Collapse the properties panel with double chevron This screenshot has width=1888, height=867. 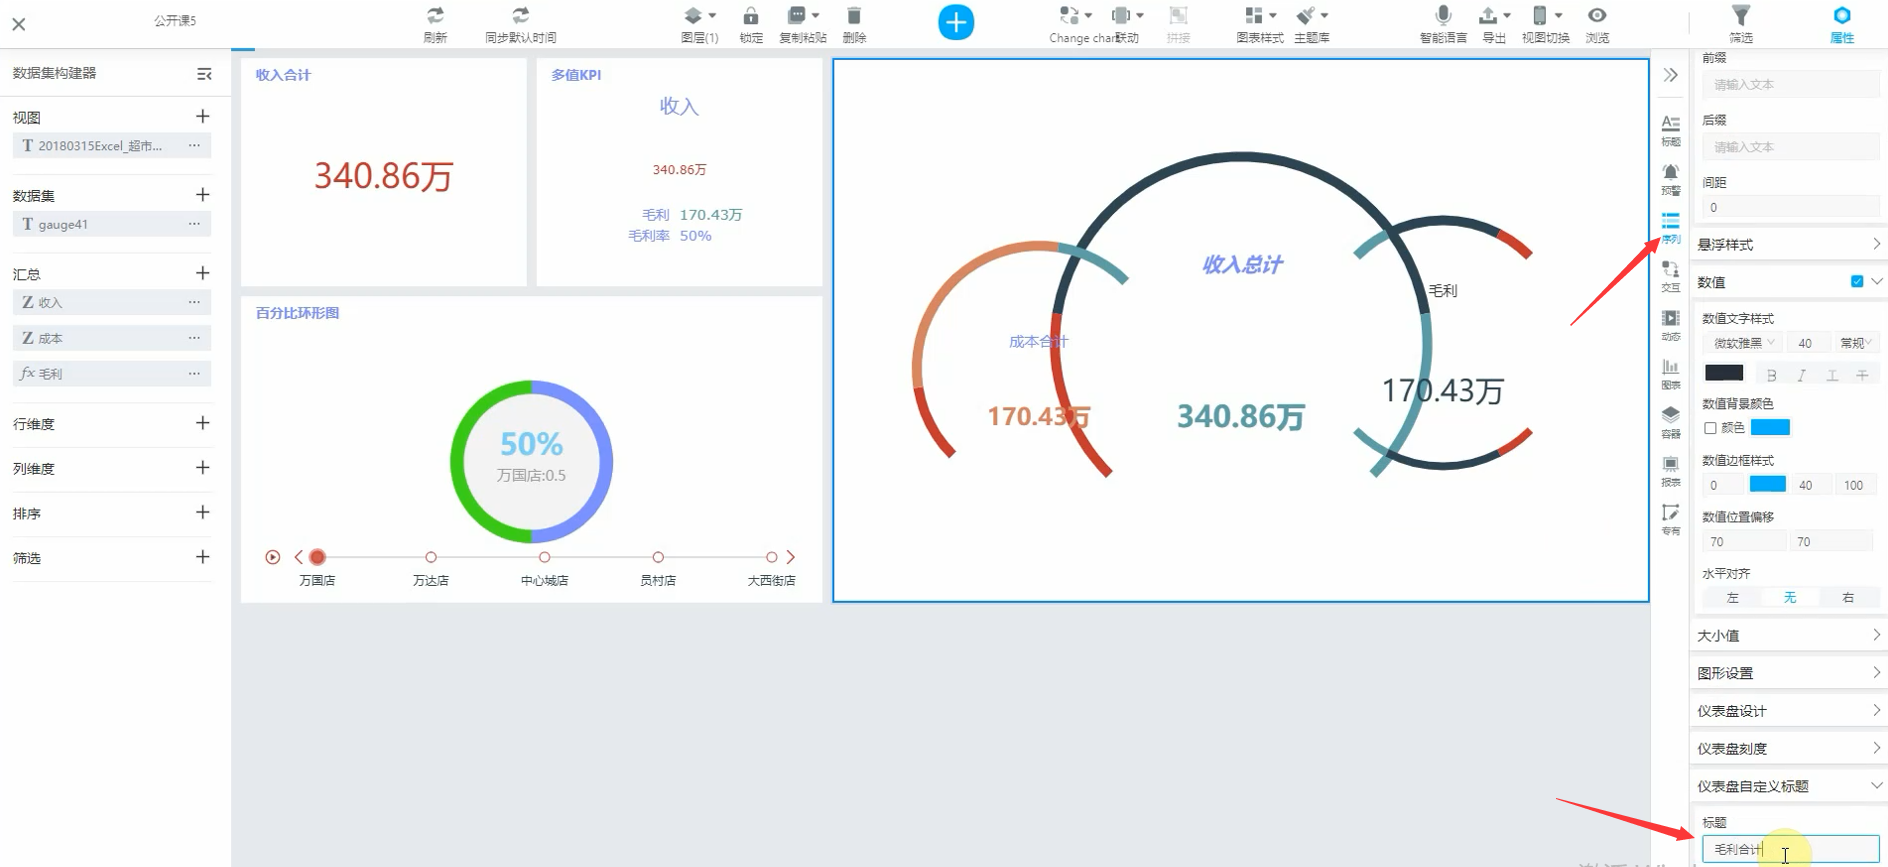(x=1670, y=75)
